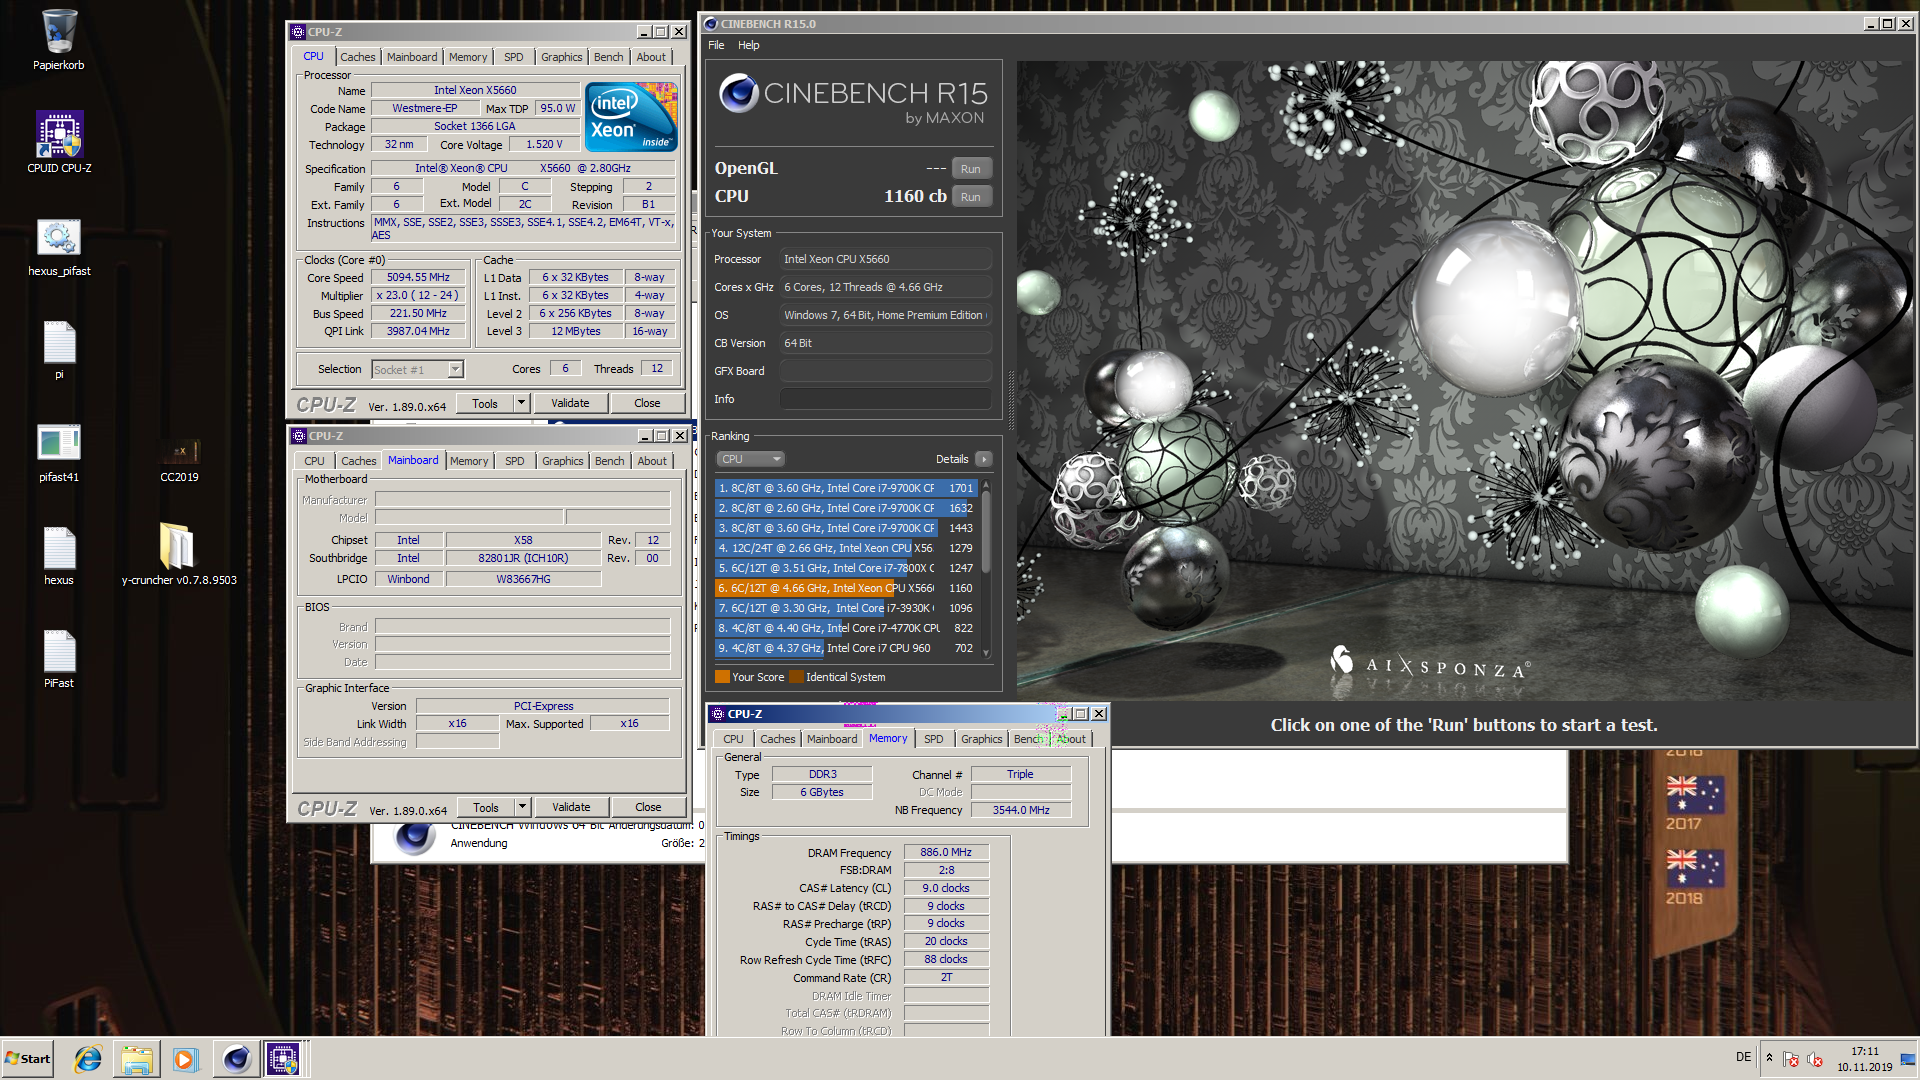
Task: Click the 1160 cb CPU score
Action: (x=915, y=197)
